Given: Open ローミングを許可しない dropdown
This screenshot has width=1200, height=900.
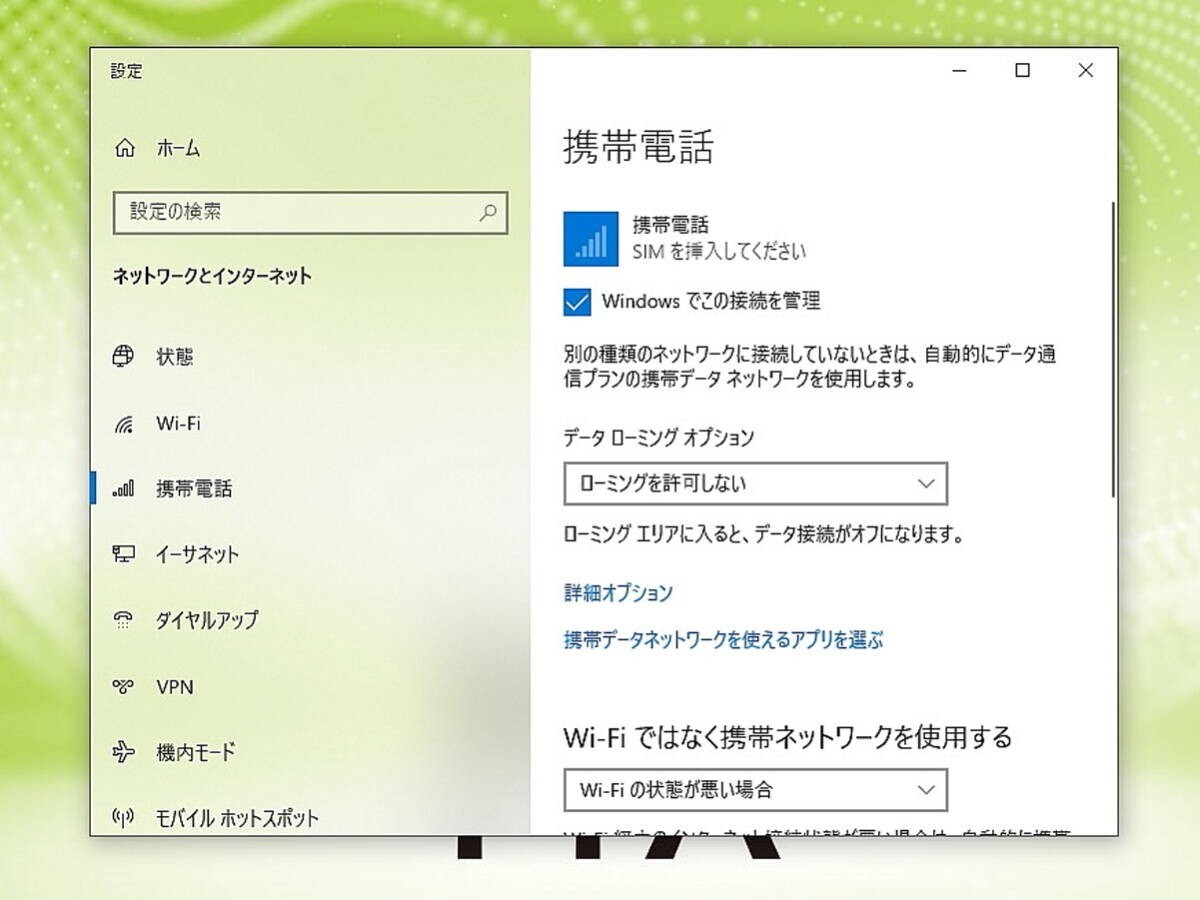Looking at the screenshot, I should [755, 484].
